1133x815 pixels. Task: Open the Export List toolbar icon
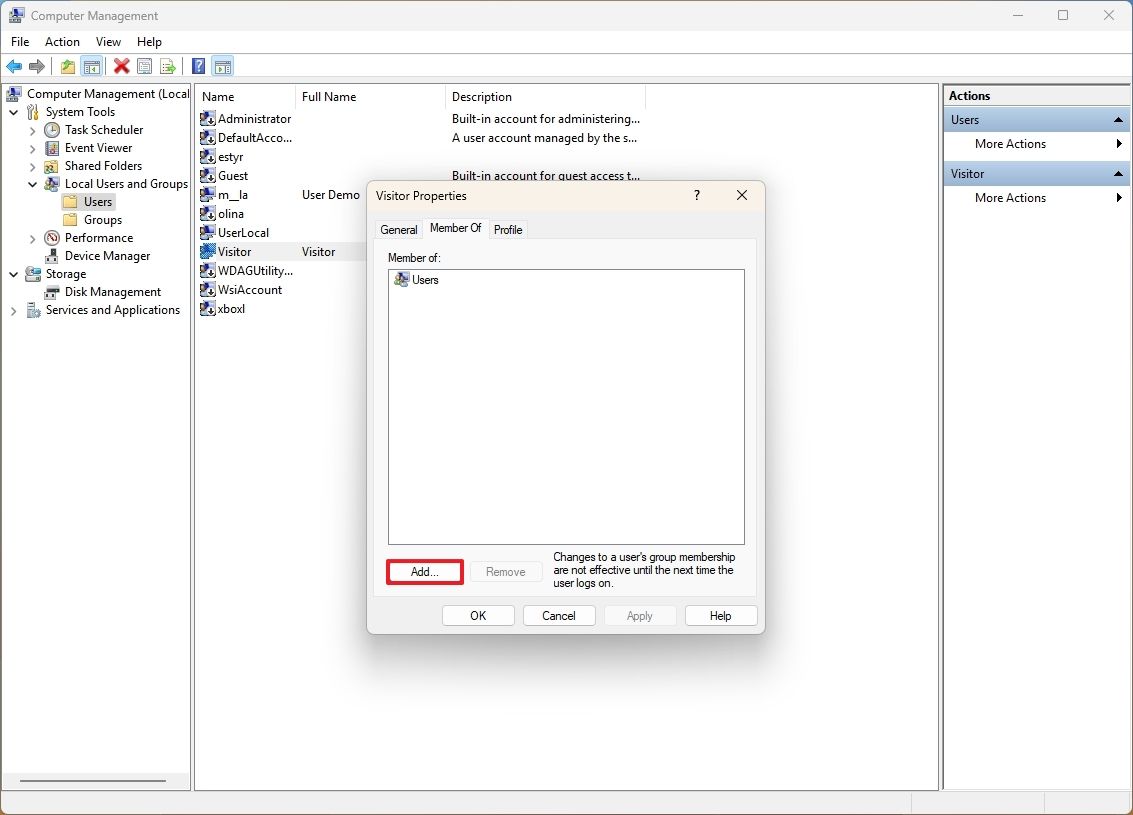[168, 66]
